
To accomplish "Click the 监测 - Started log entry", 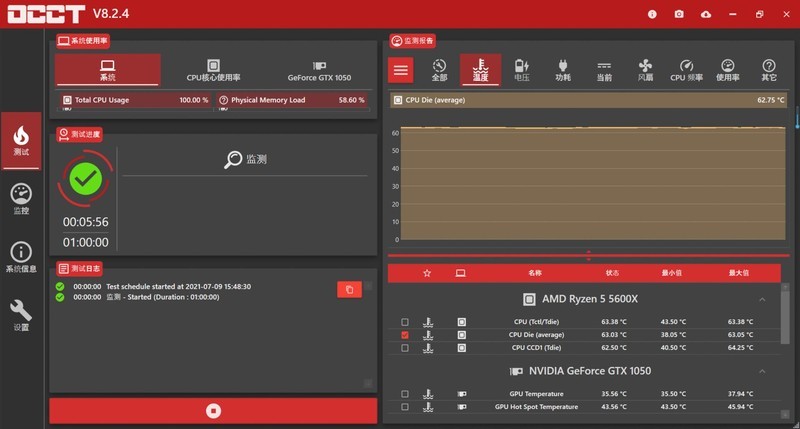I will pos(163,297).
